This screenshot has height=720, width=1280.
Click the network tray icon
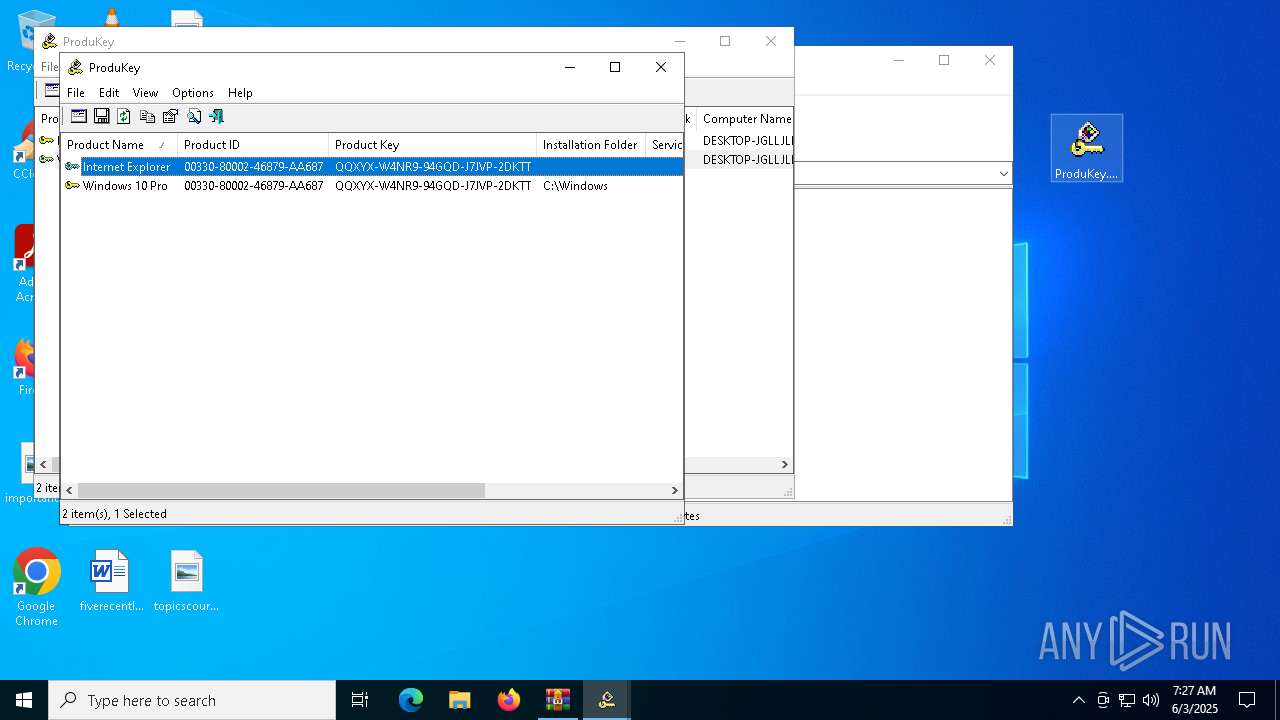pyautogui.click(x=1127, y=700)
